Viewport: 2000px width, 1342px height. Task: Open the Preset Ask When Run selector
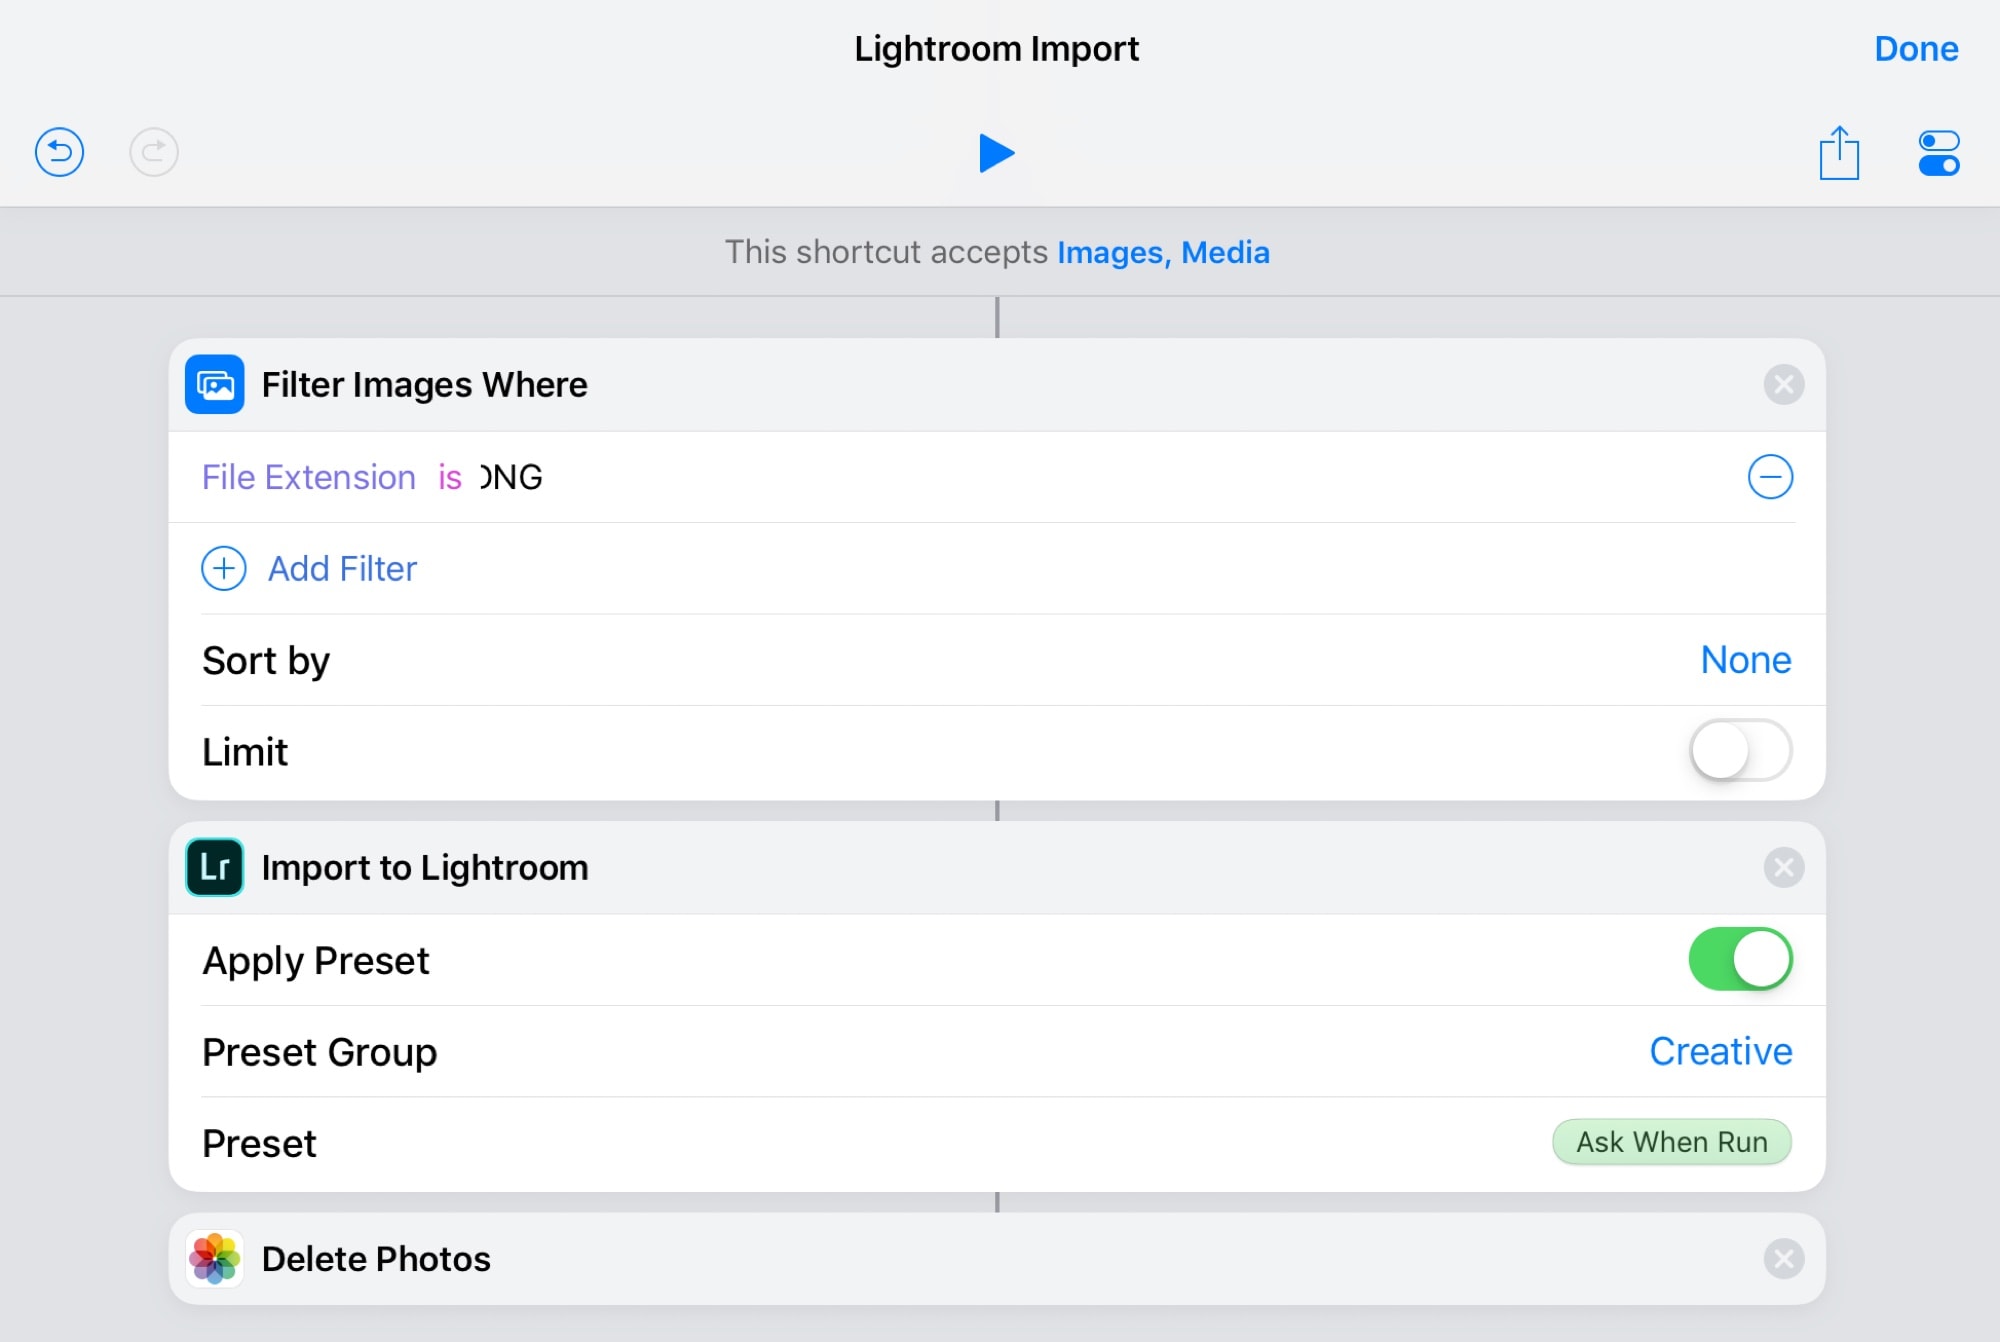(x=1671, y=1142)
